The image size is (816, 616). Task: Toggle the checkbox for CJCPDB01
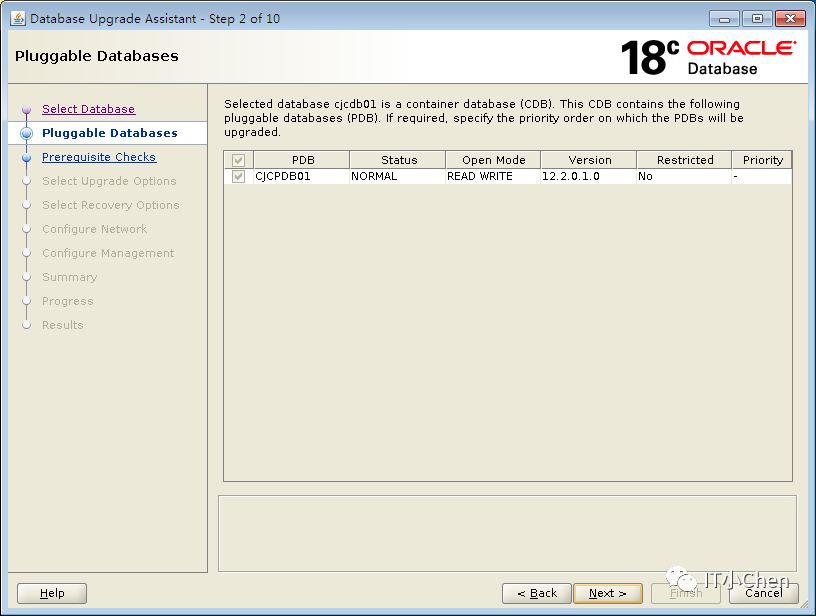pos(238,176)
